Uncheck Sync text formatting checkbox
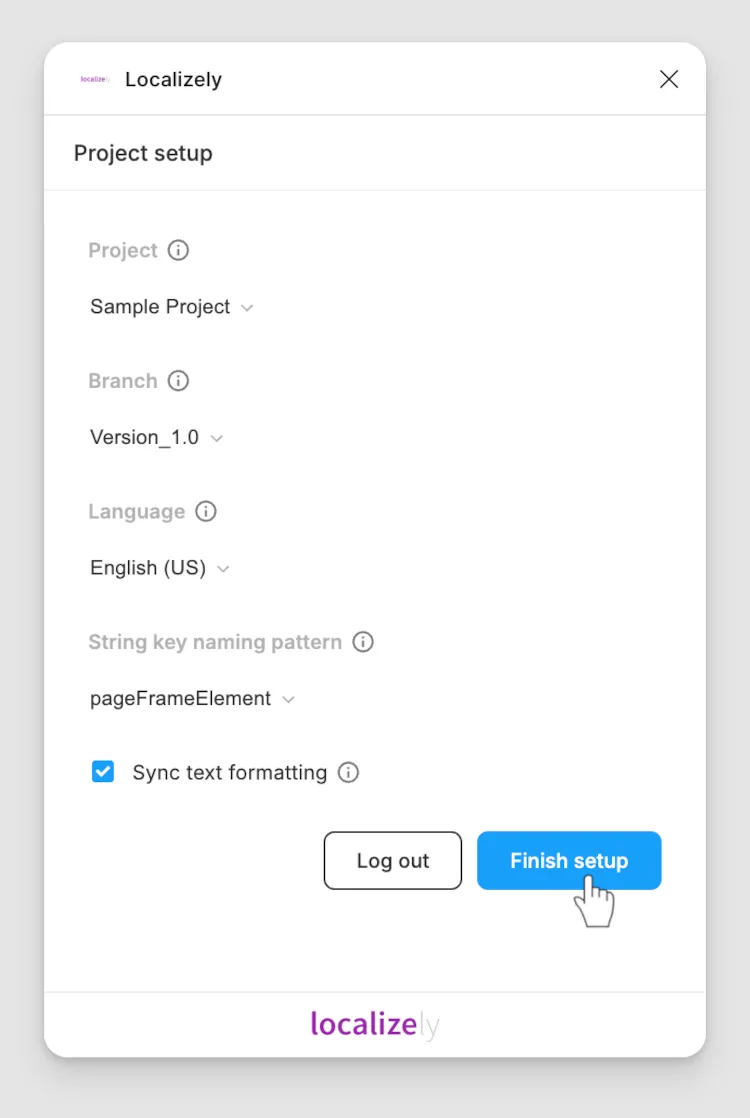The image size is (750, 1118). 103,771
